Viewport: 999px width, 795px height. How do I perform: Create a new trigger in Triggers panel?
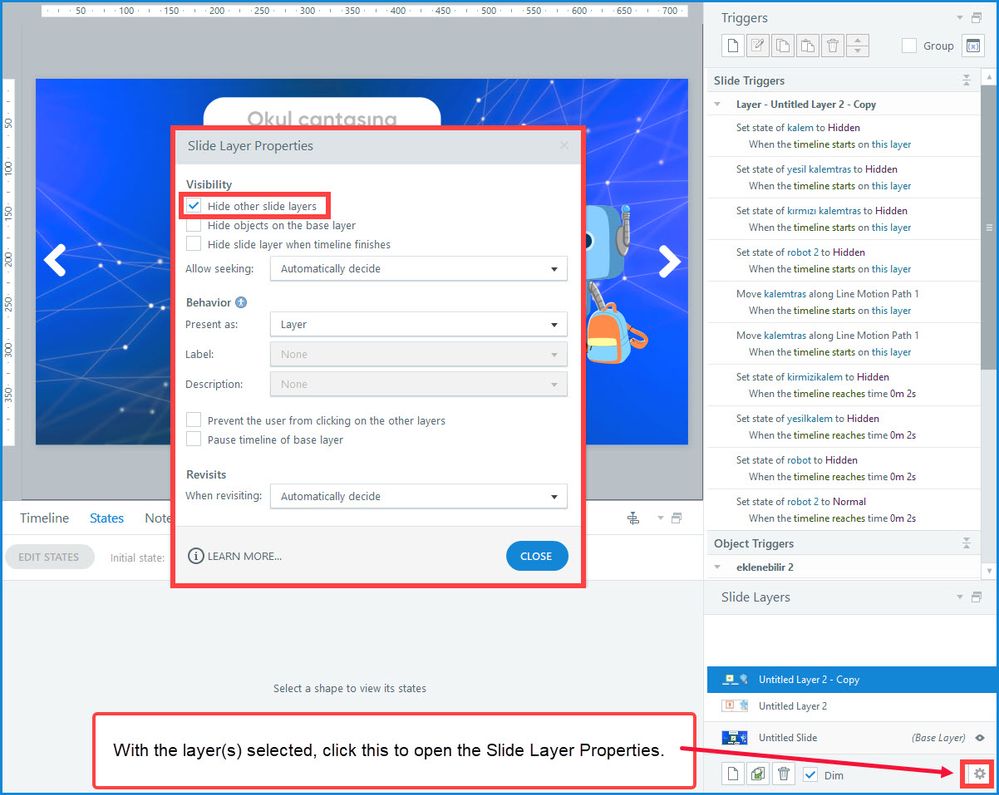point(733,46)
